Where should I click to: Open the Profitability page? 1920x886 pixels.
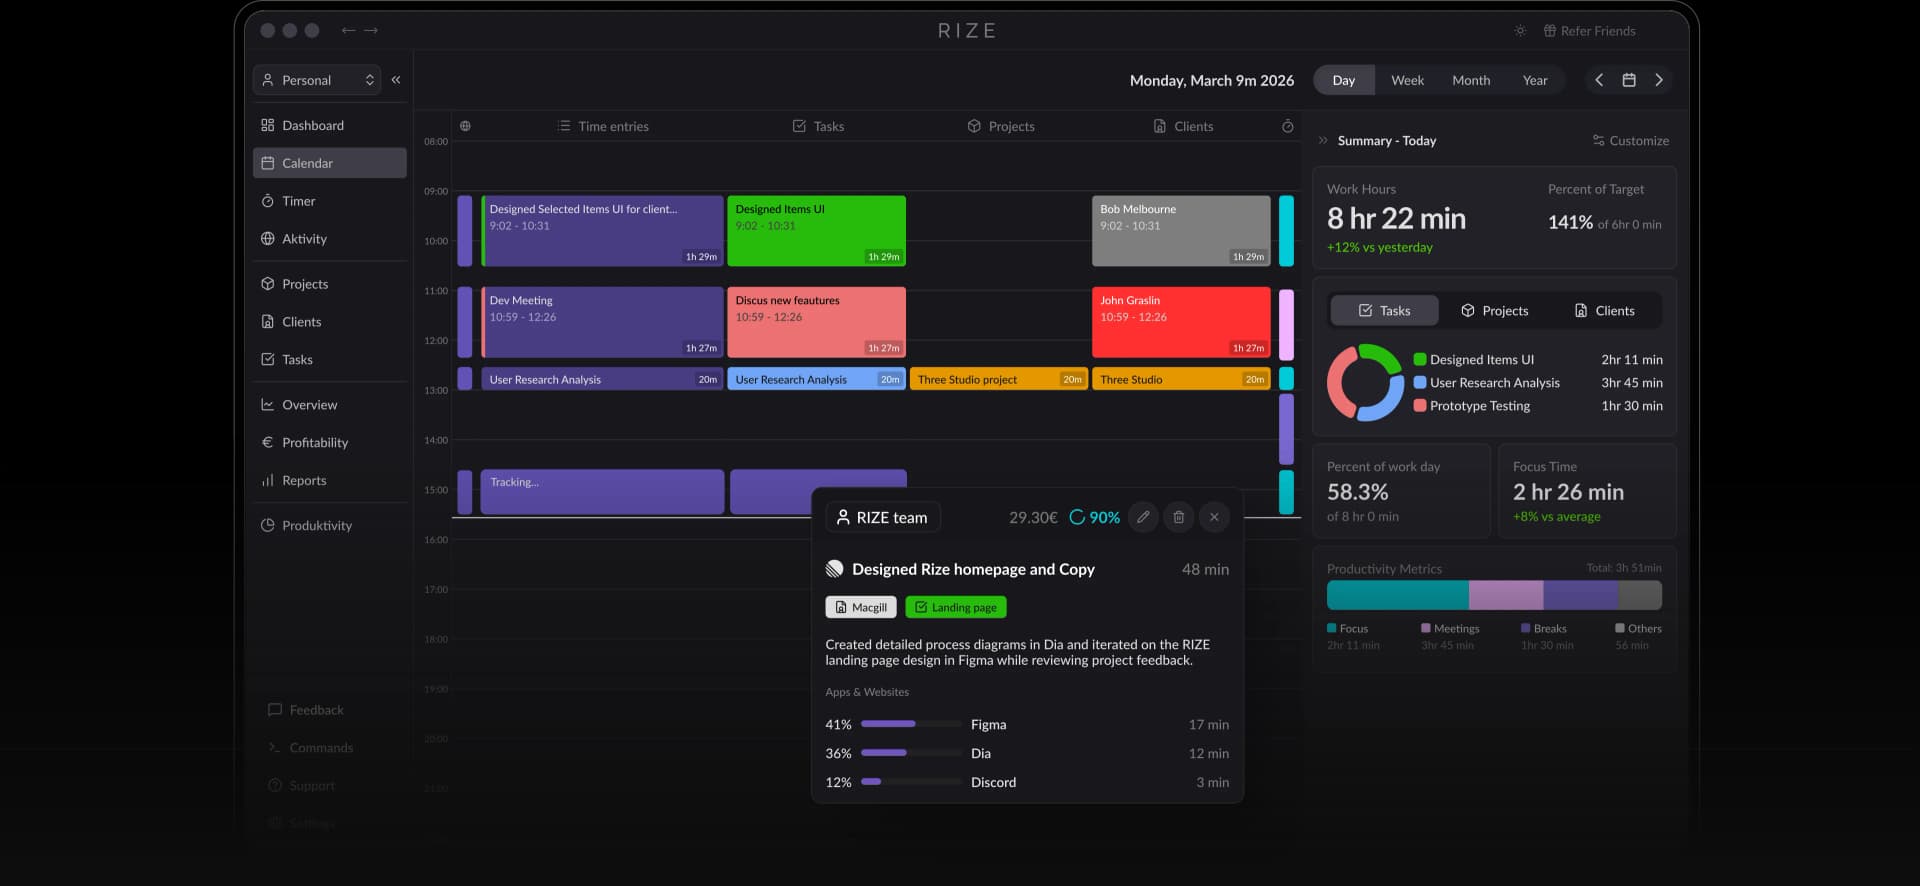[x=329, y=443]
